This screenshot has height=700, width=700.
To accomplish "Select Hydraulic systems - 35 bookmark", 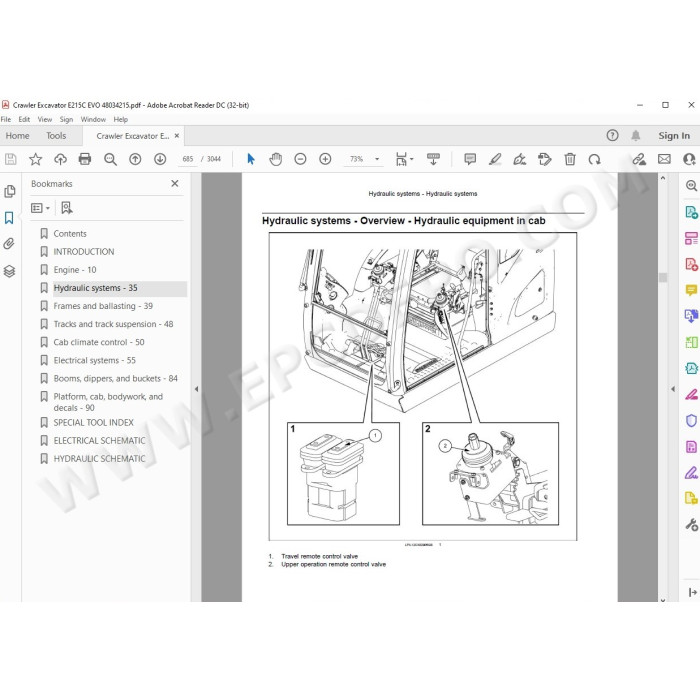I will click(95, 288).
